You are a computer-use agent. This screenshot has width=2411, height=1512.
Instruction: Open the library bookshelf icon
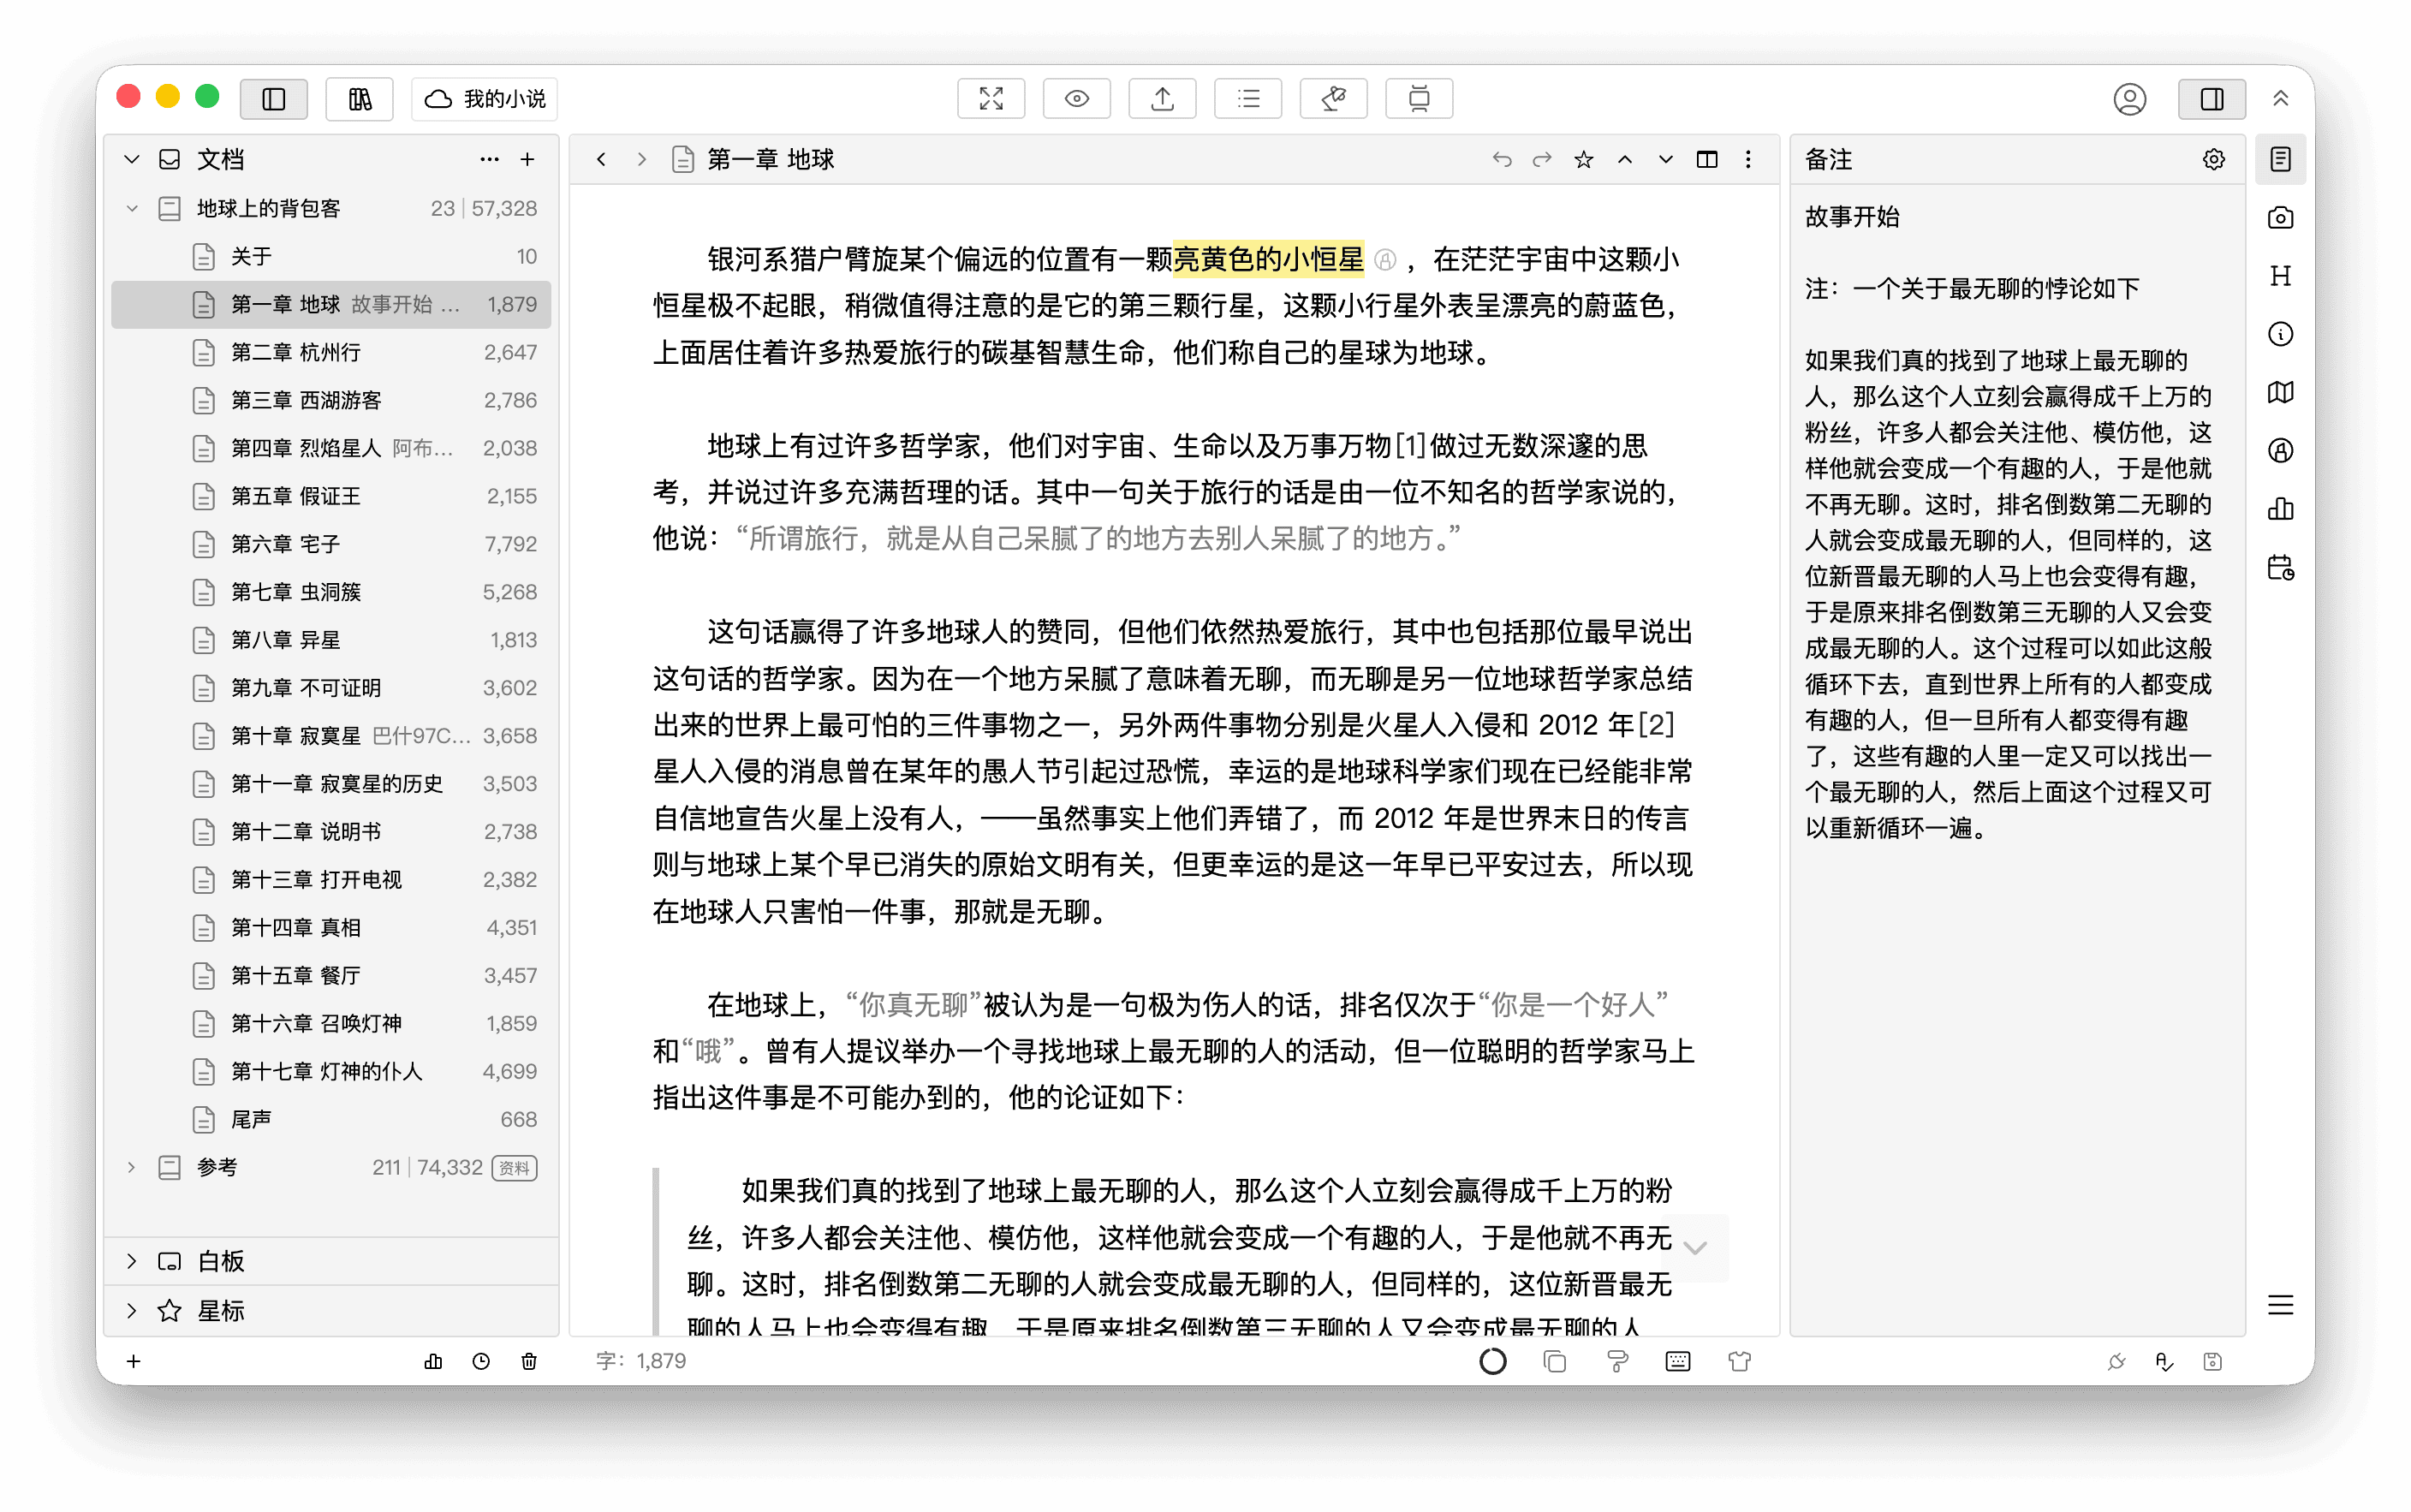(x=359, y=98)
